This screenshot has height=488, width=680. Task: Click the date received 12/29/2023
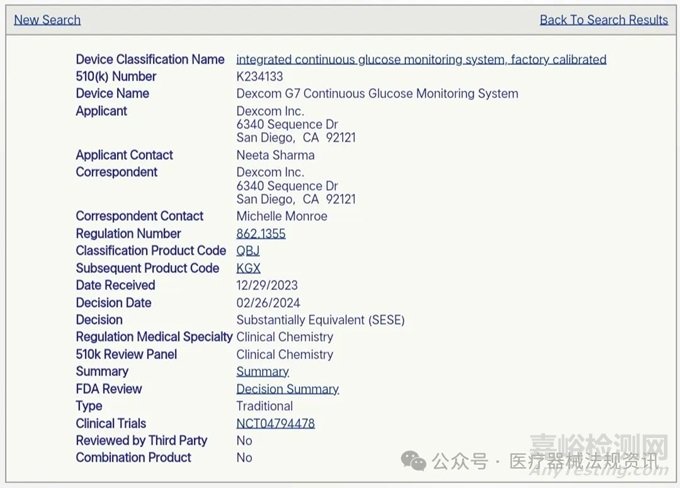click(x=268, y=286)
